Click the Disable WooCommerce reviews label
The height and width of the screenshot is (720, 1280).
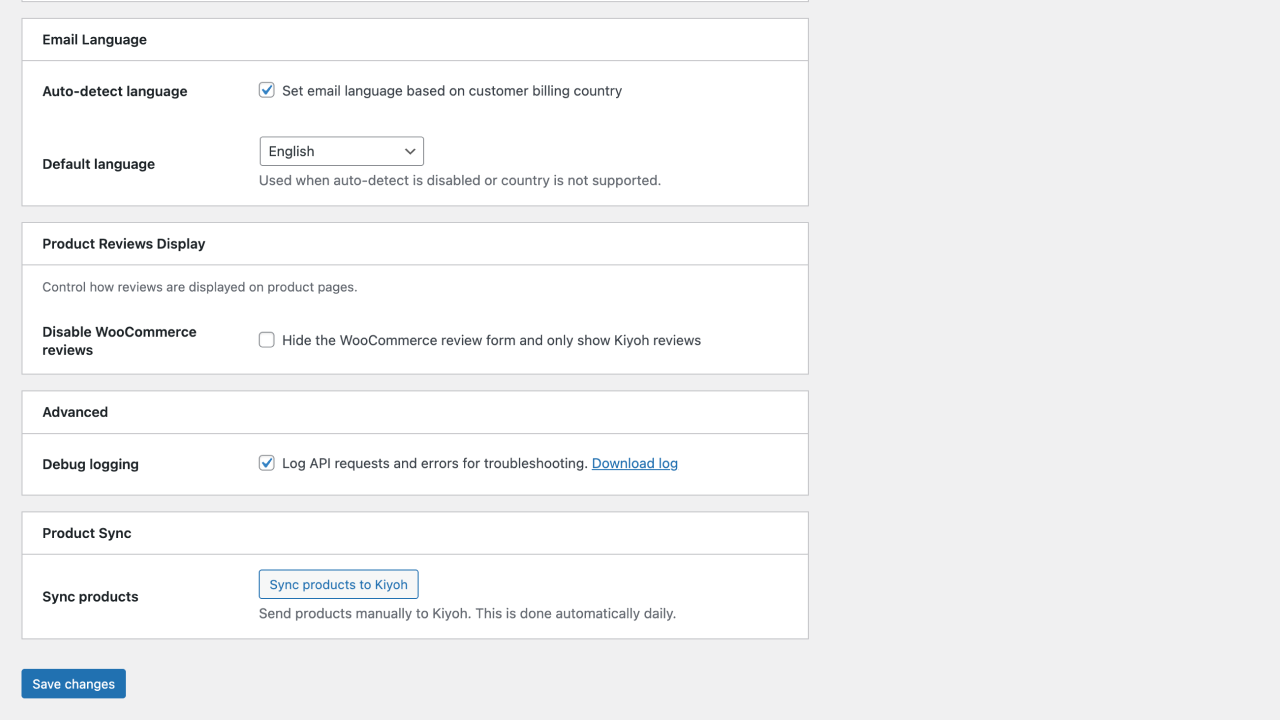pos(119,340)
